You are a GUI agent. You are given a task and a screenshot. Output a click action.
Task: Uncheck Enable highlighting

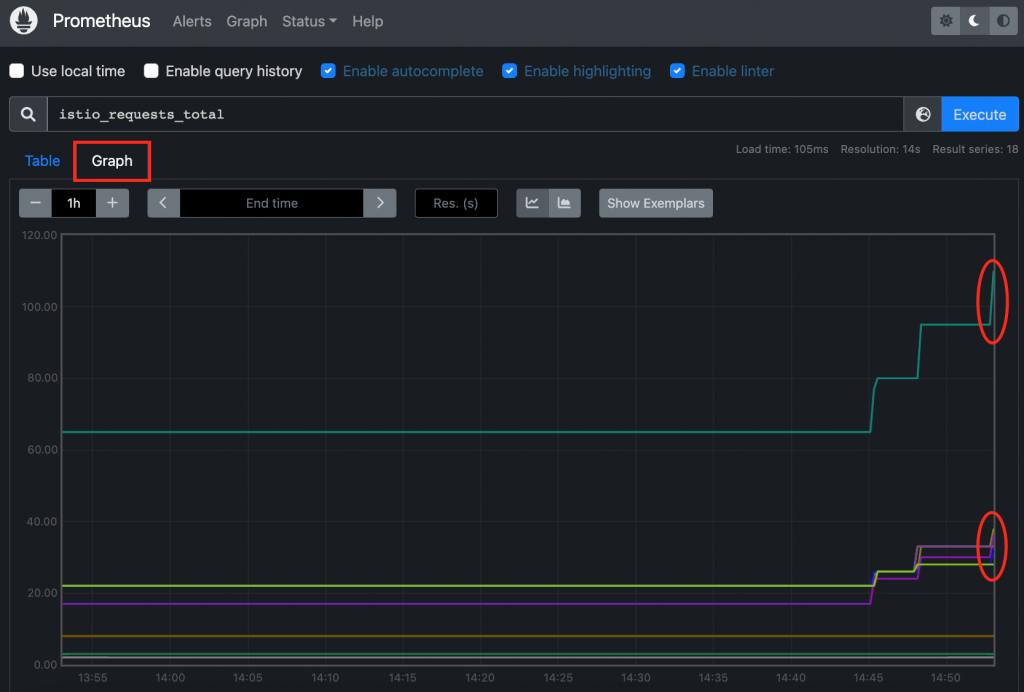tap(509, 71)
